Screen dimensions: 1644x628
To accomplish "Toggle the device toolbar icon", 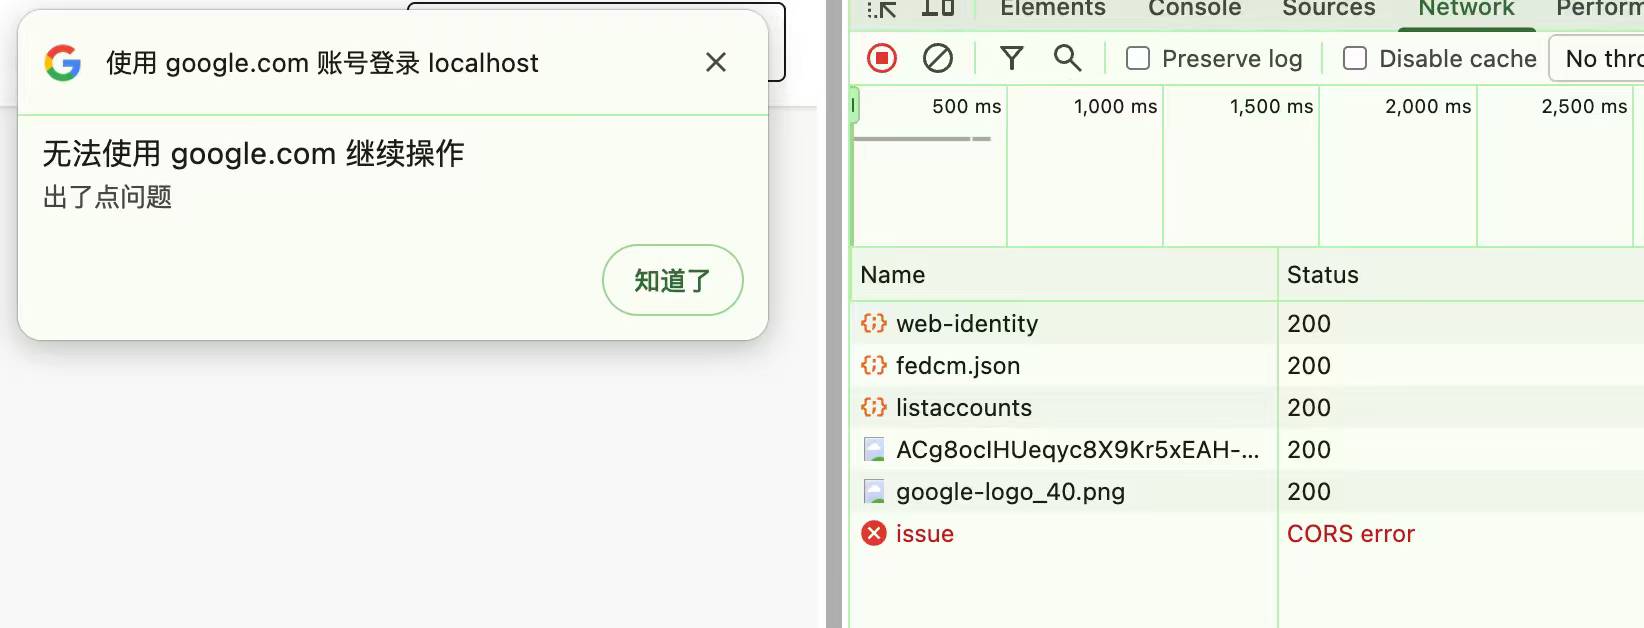I will tap(937, 9).
